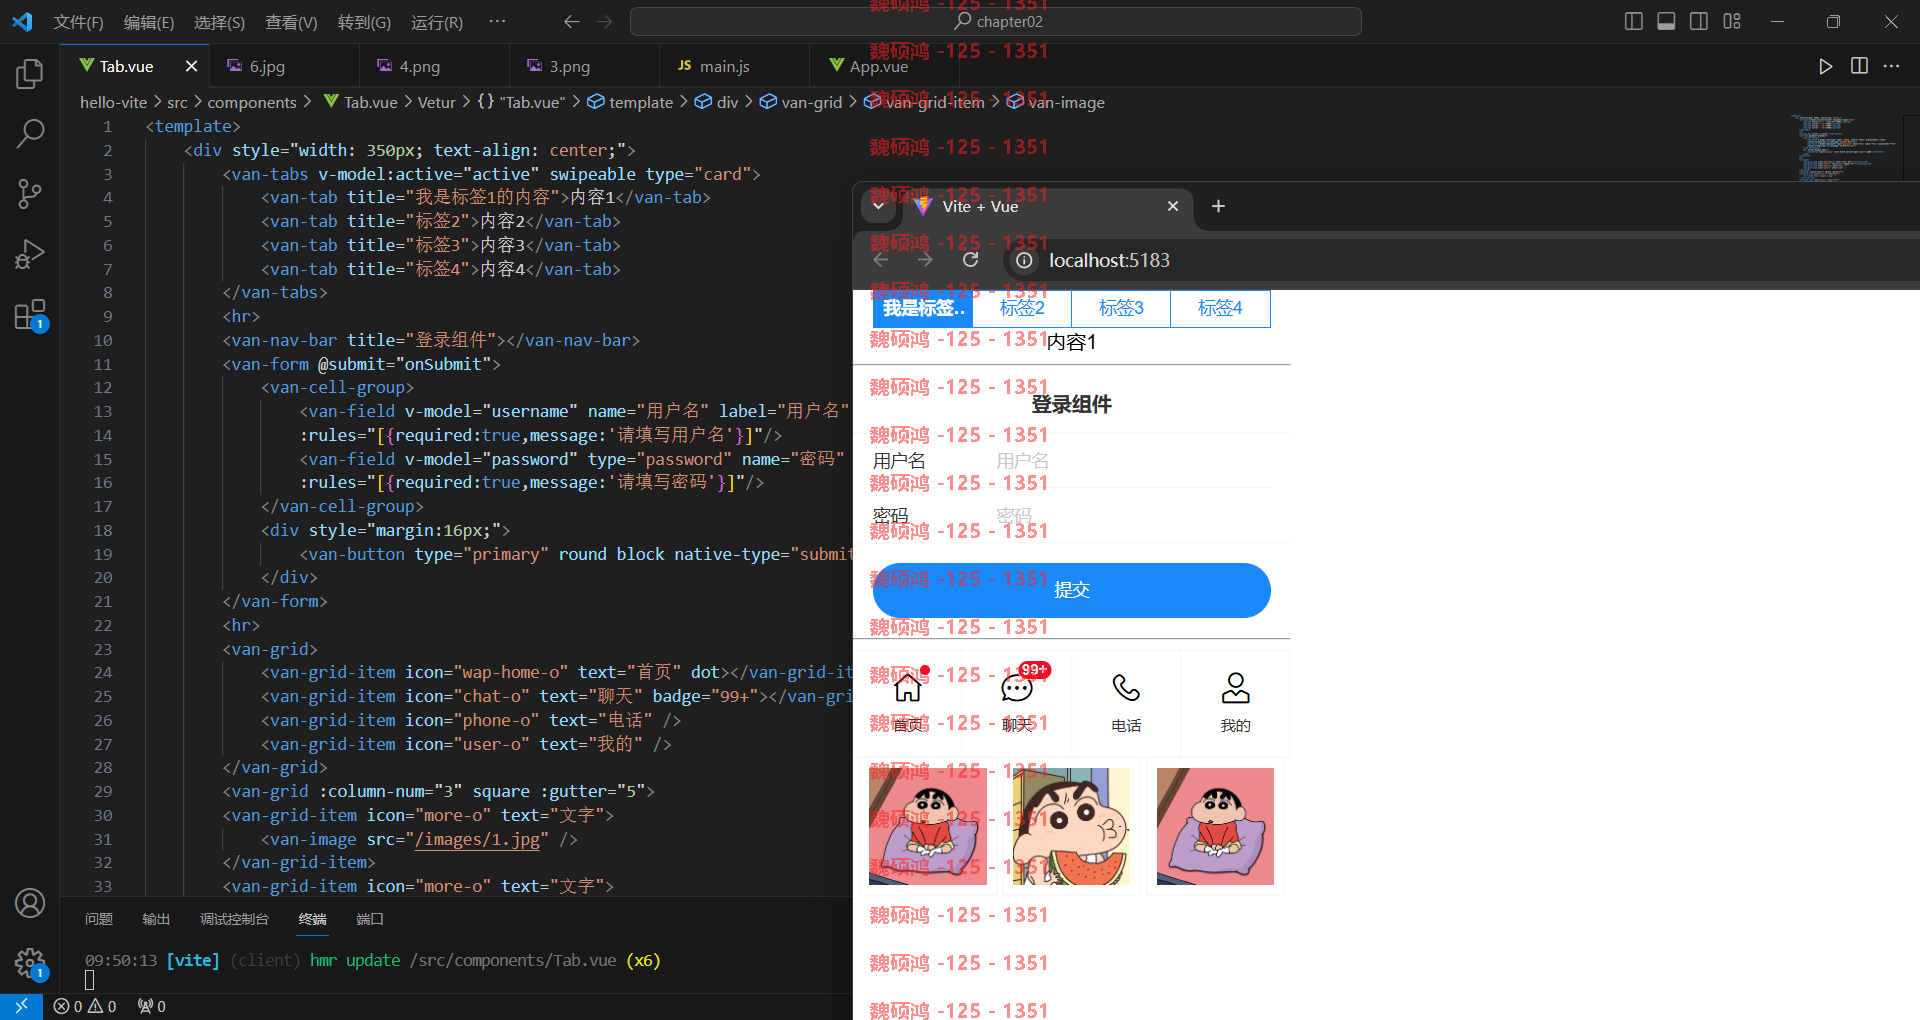The width and height of the screenshot is (1920, 1020).
Task: Expand the overflow menu ellipsis in title bar
Action: click(497, 21)
